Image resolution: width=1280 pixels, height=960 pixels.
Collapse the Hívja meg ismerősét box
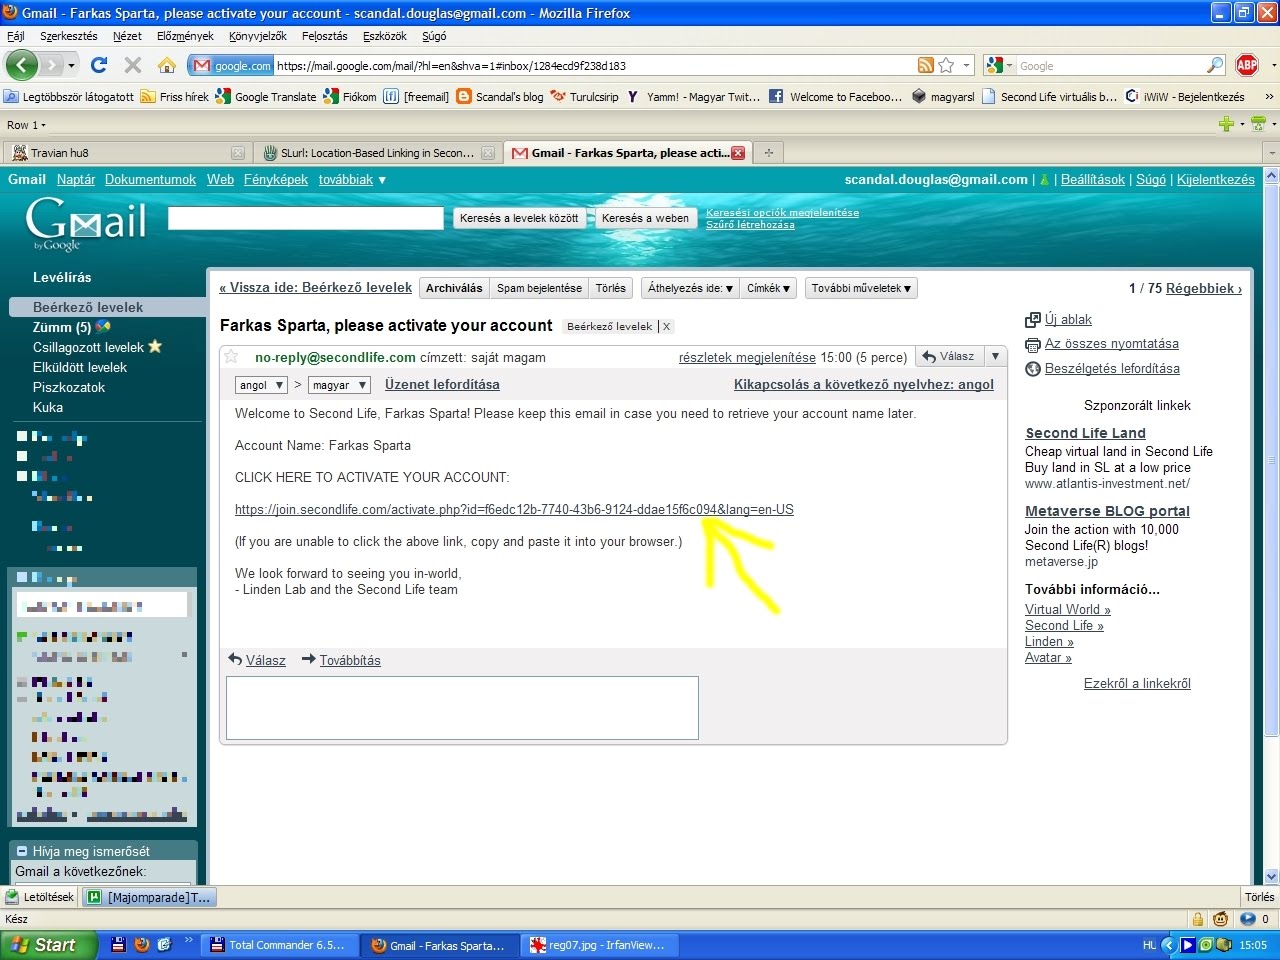[22, 852]
